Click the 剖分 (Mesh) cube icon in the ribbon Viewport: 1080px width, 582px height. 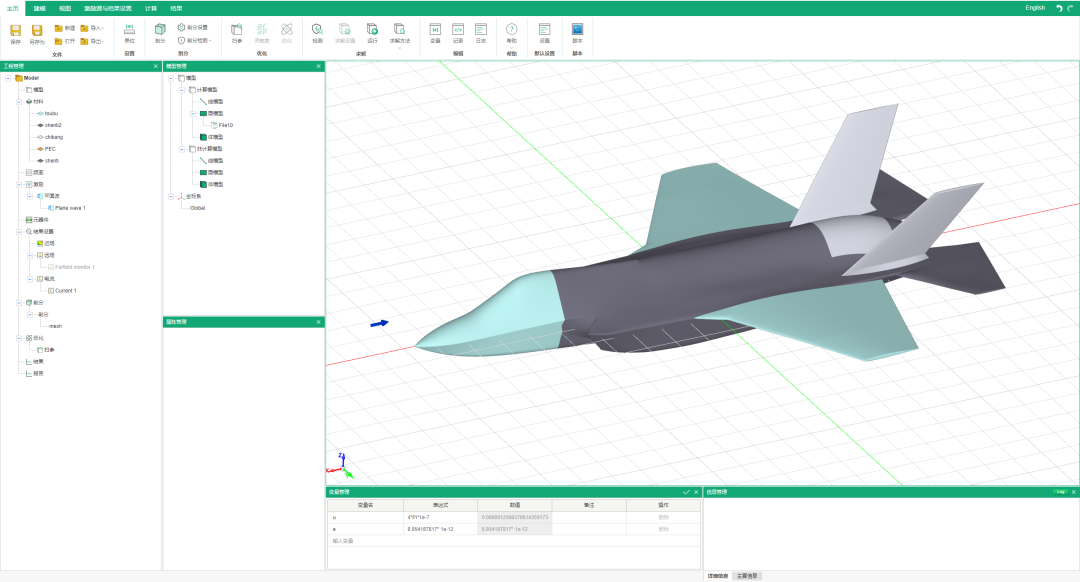(x=160, y=32)
